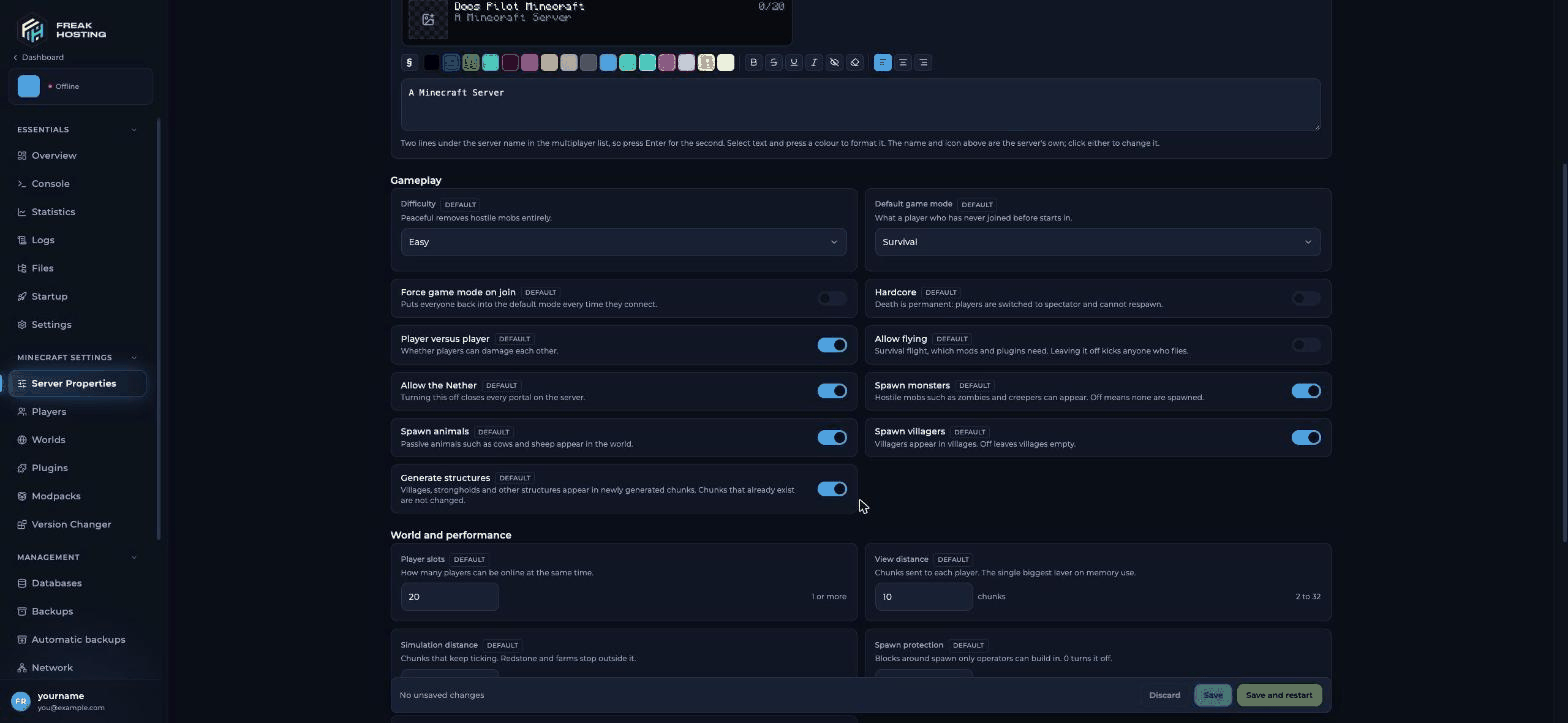This screenshot has height=723, width=1568.
Task: Turn on Hardcore mode
Action: [x=1306, y=298]
